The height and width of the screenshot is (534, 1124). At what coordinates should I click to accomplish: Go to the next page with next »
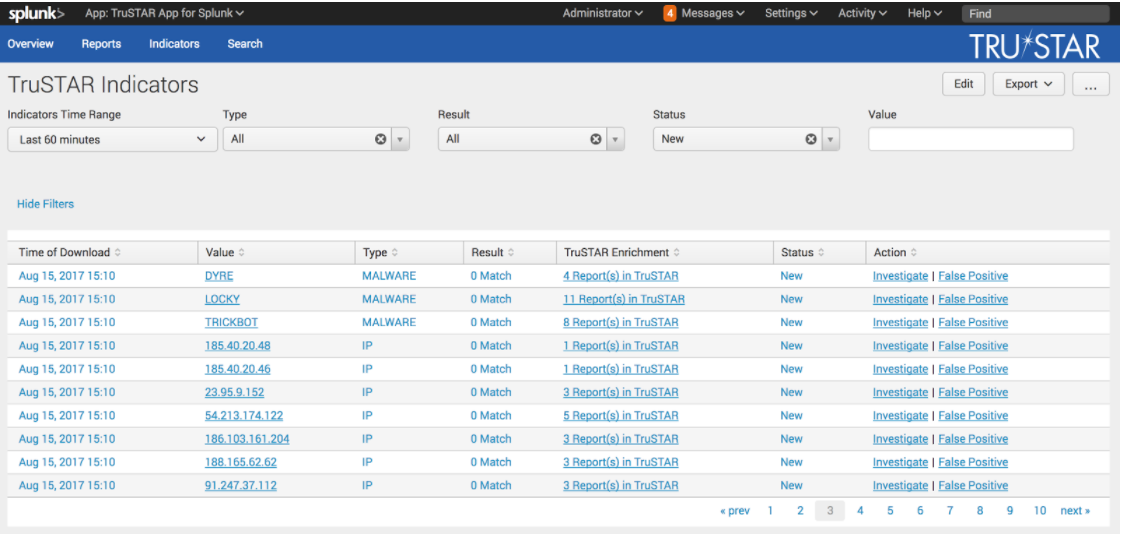point(1075,511)
